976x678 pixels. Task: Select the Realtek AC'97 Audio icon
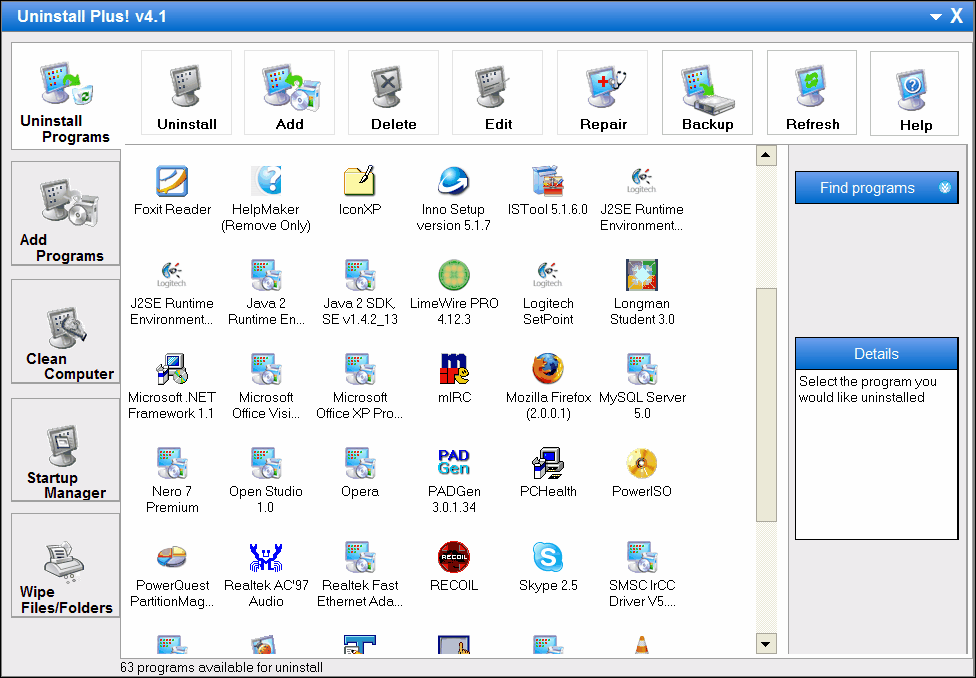tap(266, 558)
